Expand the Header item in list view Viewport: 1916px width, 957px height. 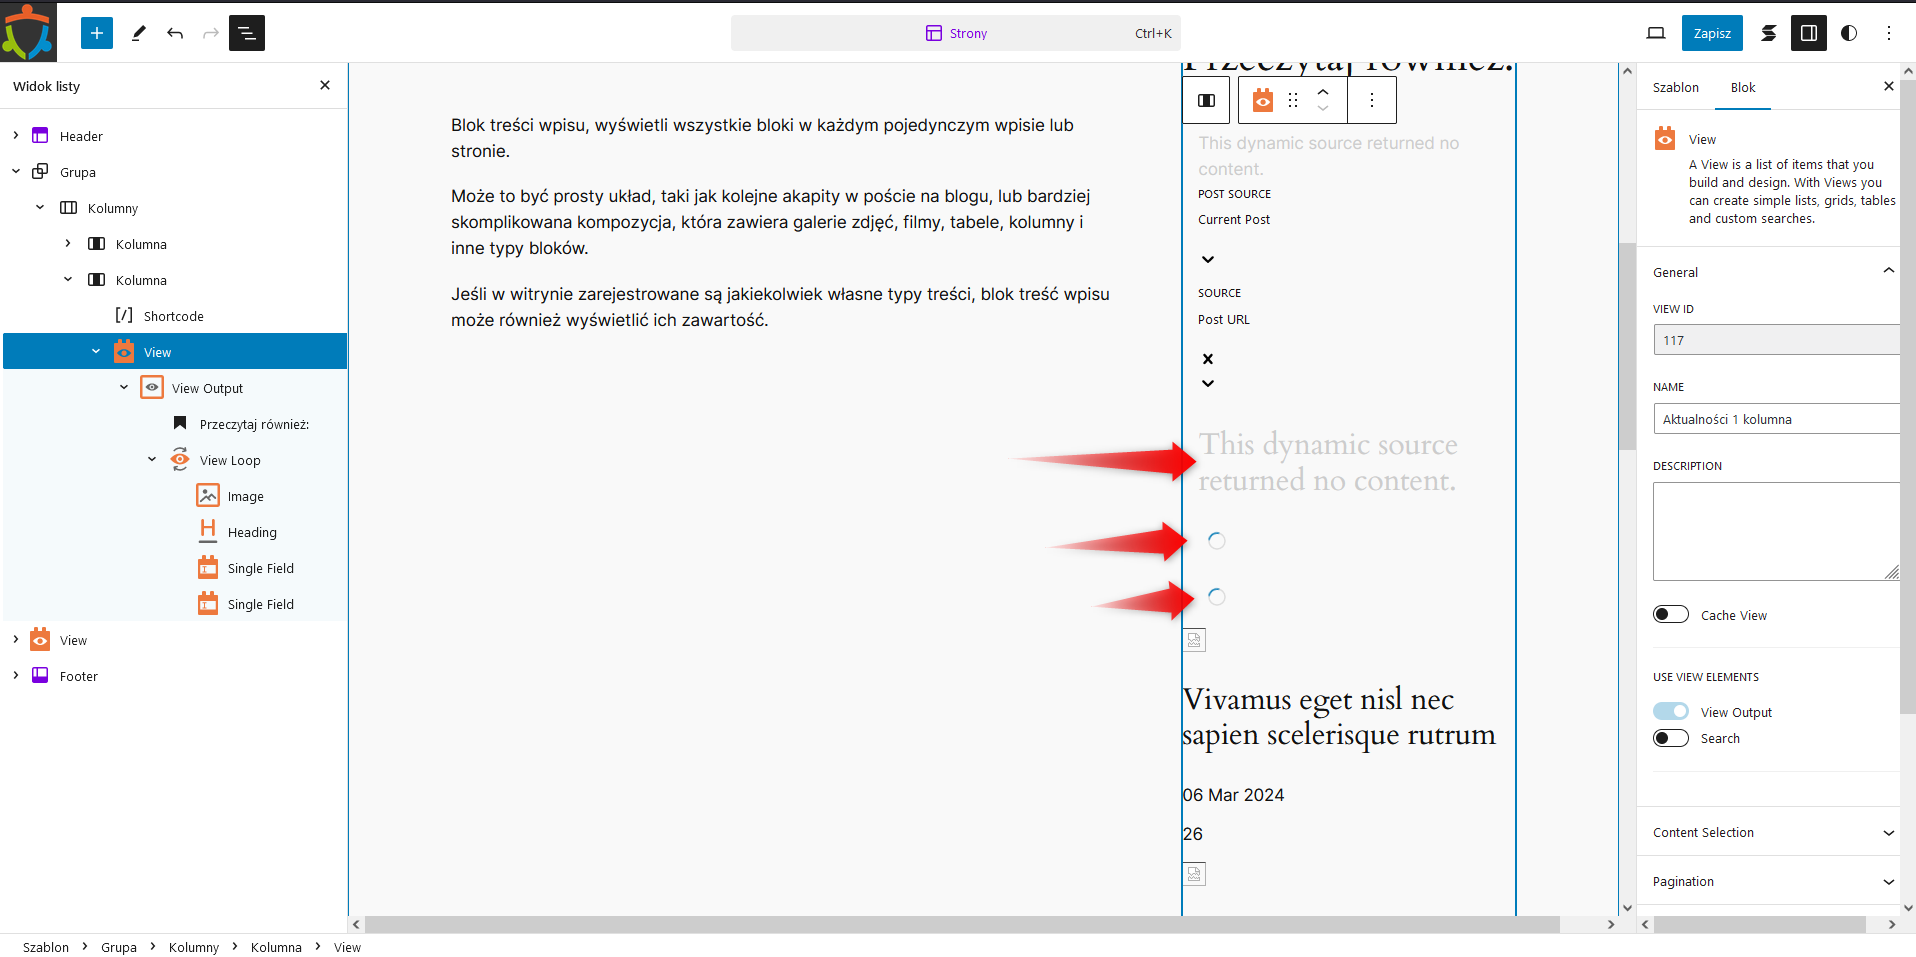click(x=16, y=136)
